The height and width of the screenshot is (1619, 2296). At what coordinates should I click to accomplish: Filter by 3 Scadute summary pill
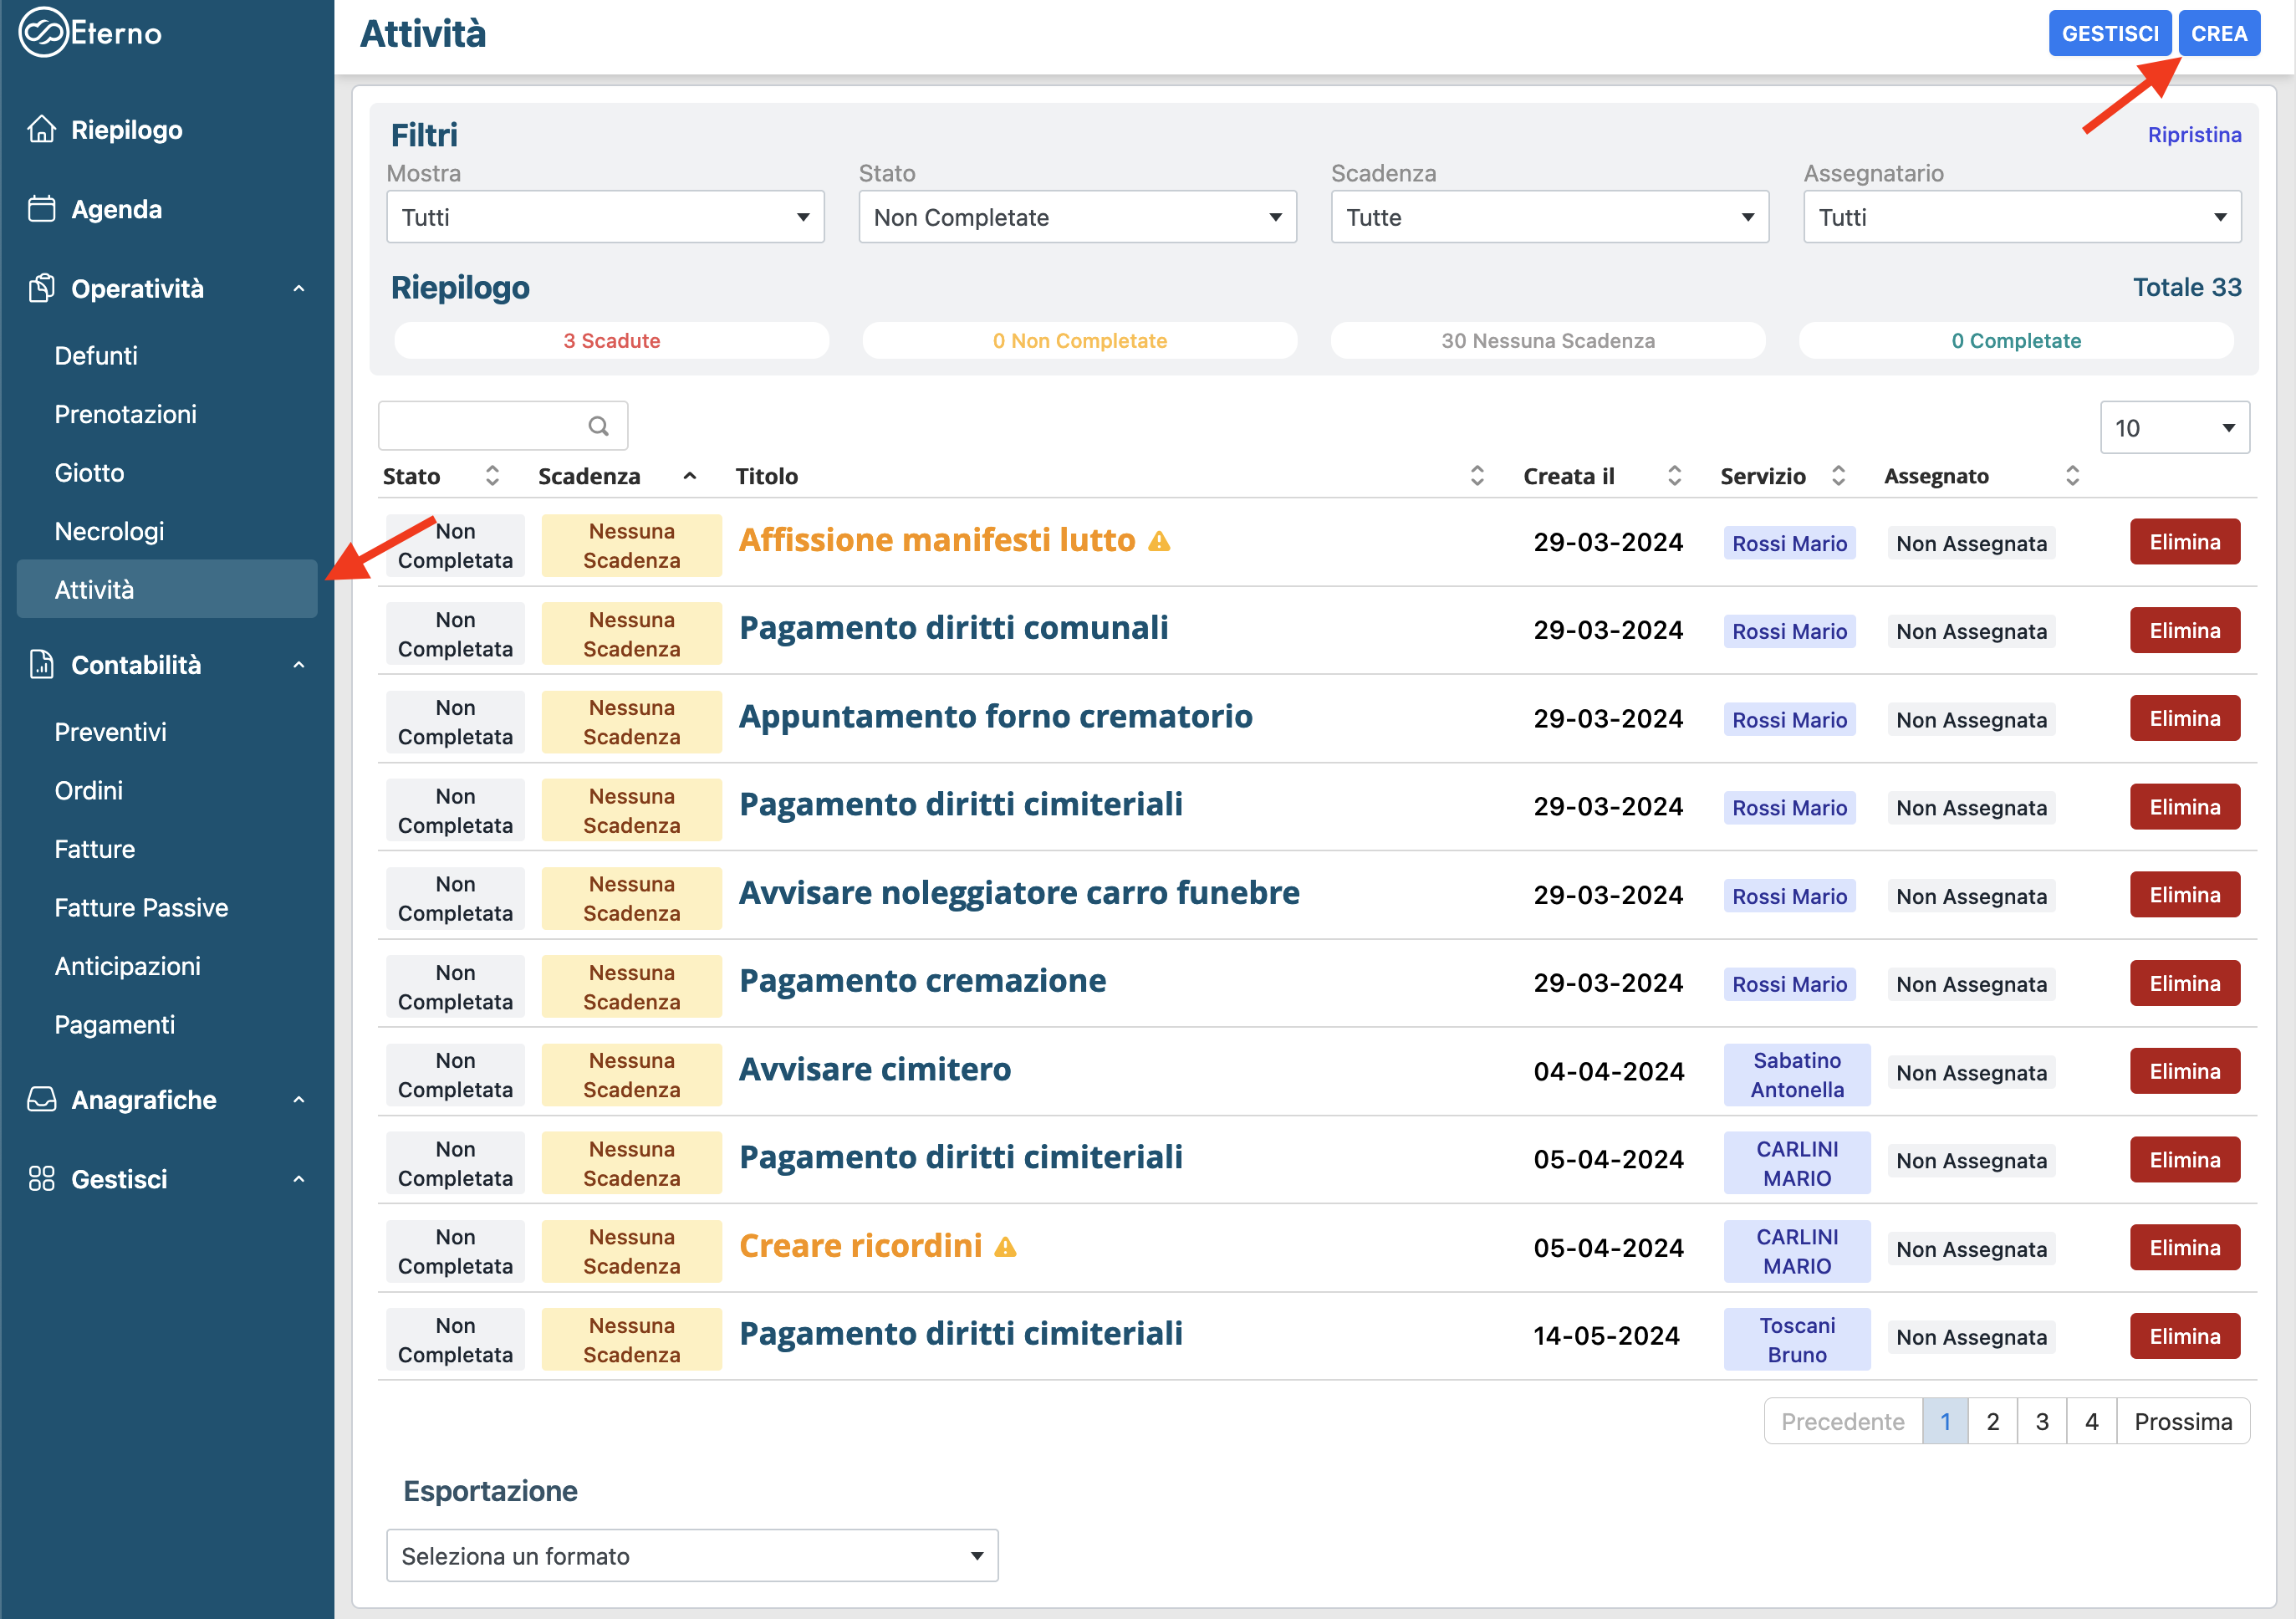611,340
